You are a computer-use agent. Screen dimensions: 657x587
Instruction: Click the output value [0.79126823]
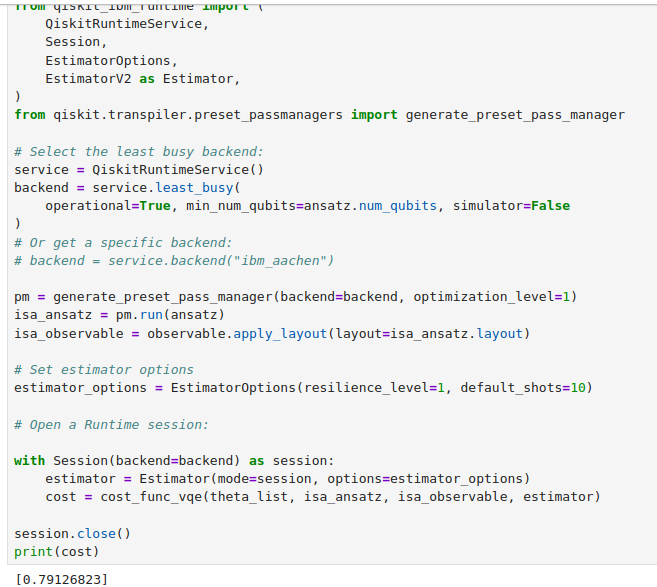(x=61, y=578)
